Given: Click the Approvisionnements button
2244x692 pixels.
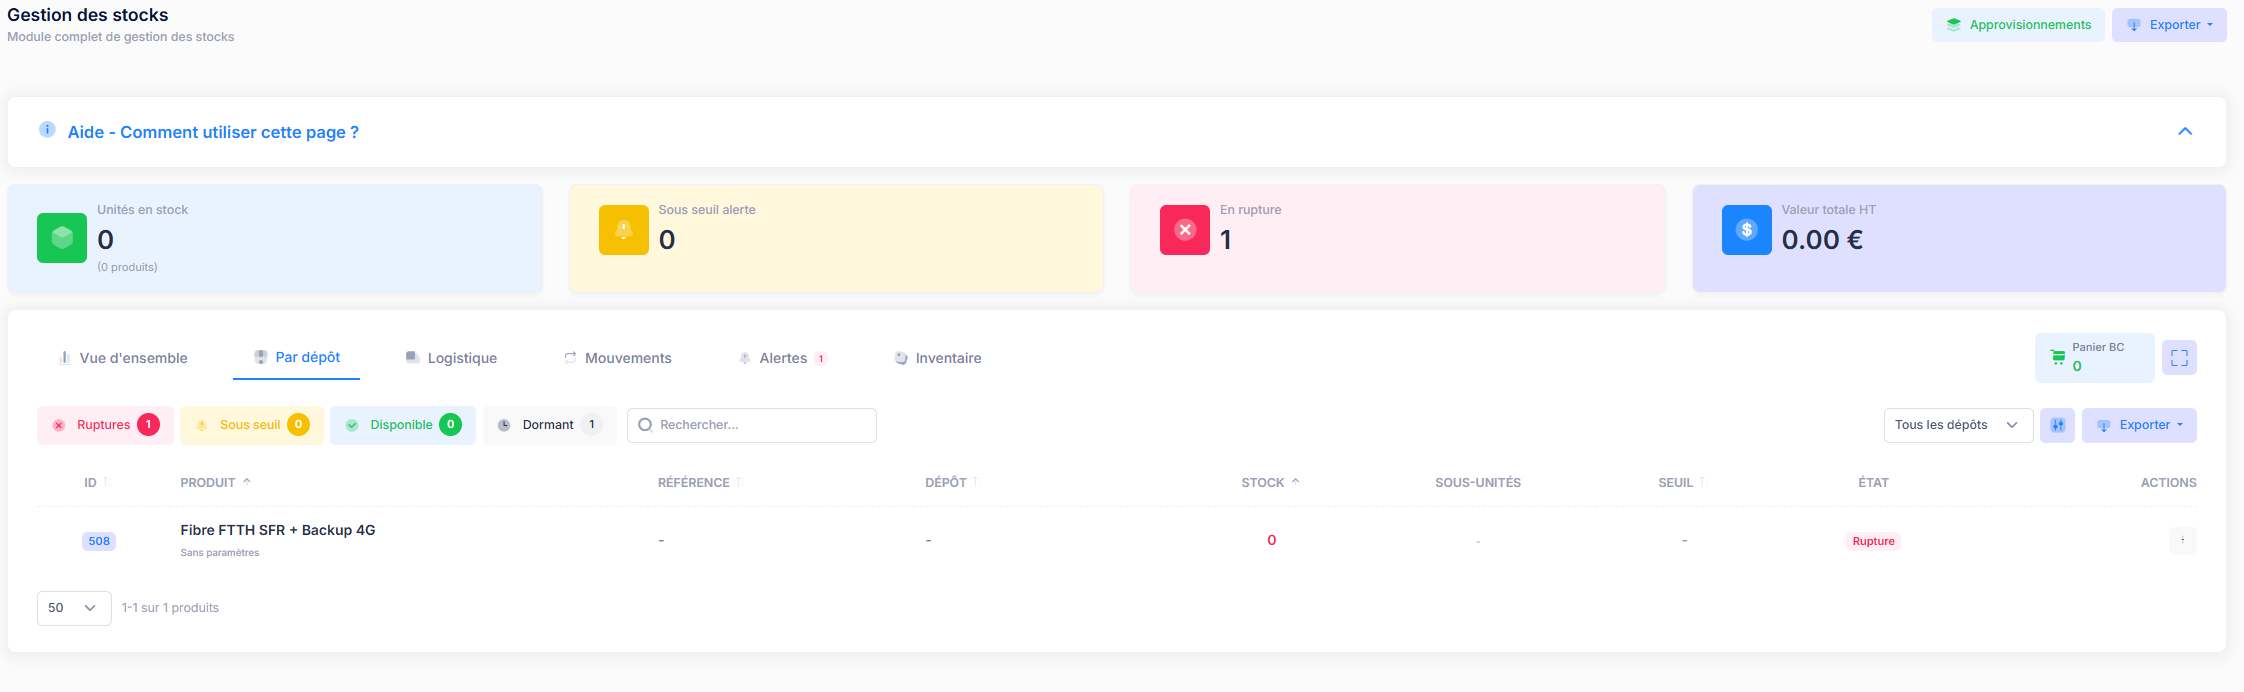Looking at the screenshot, I should (2018, 25).
